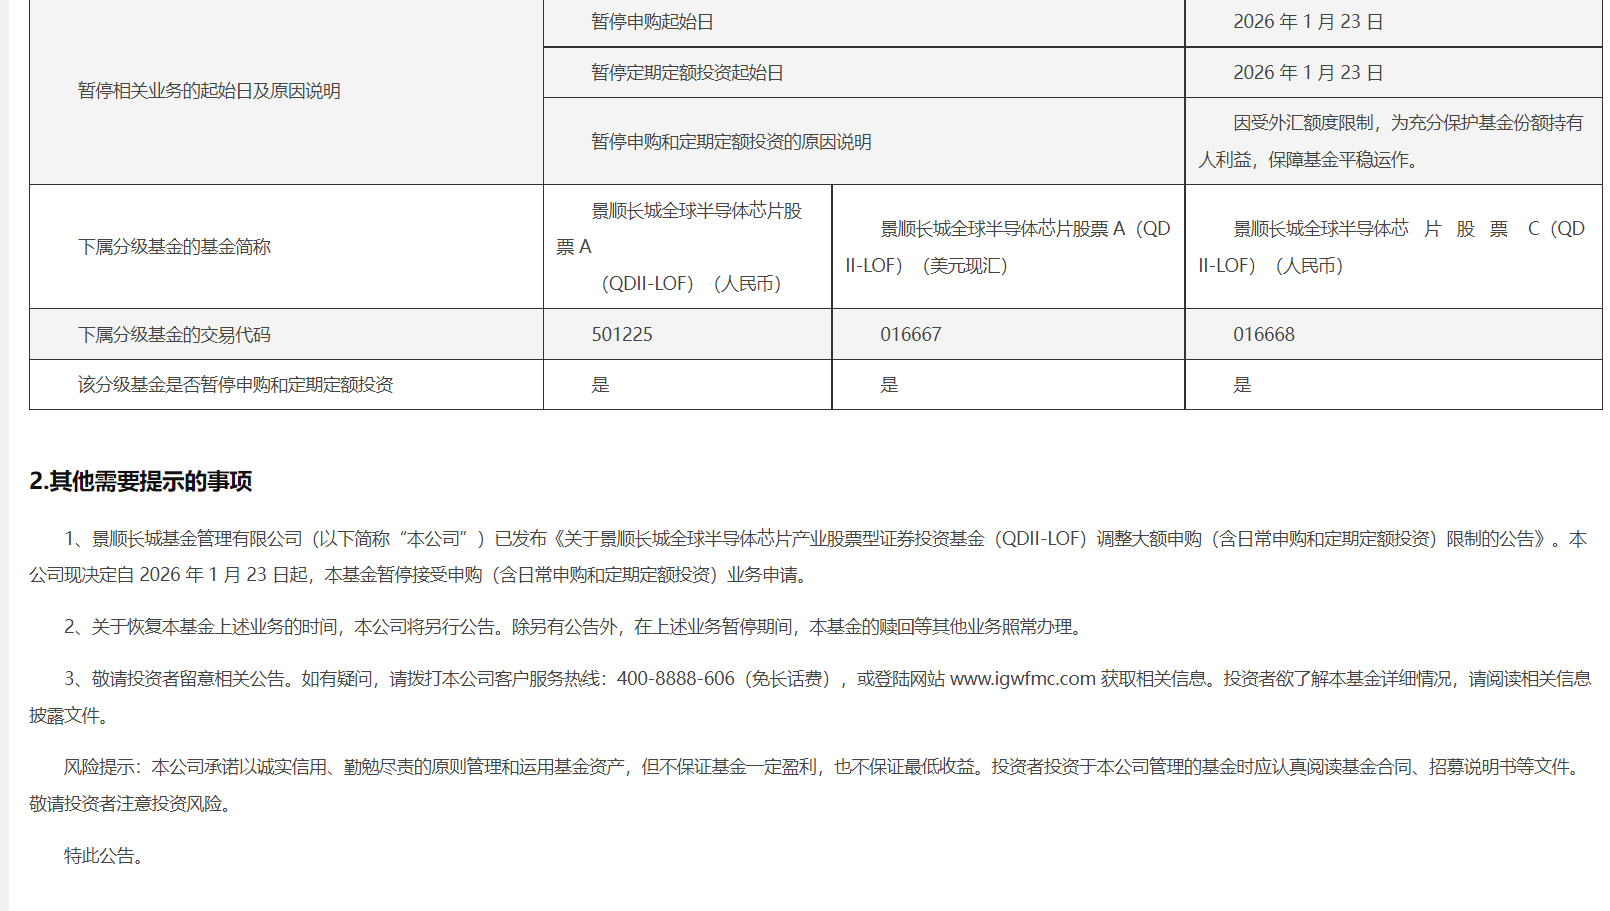1610x911 pixels.
Task: Click the closing line '特此公告。'
Action: click(x=104, y=856)
